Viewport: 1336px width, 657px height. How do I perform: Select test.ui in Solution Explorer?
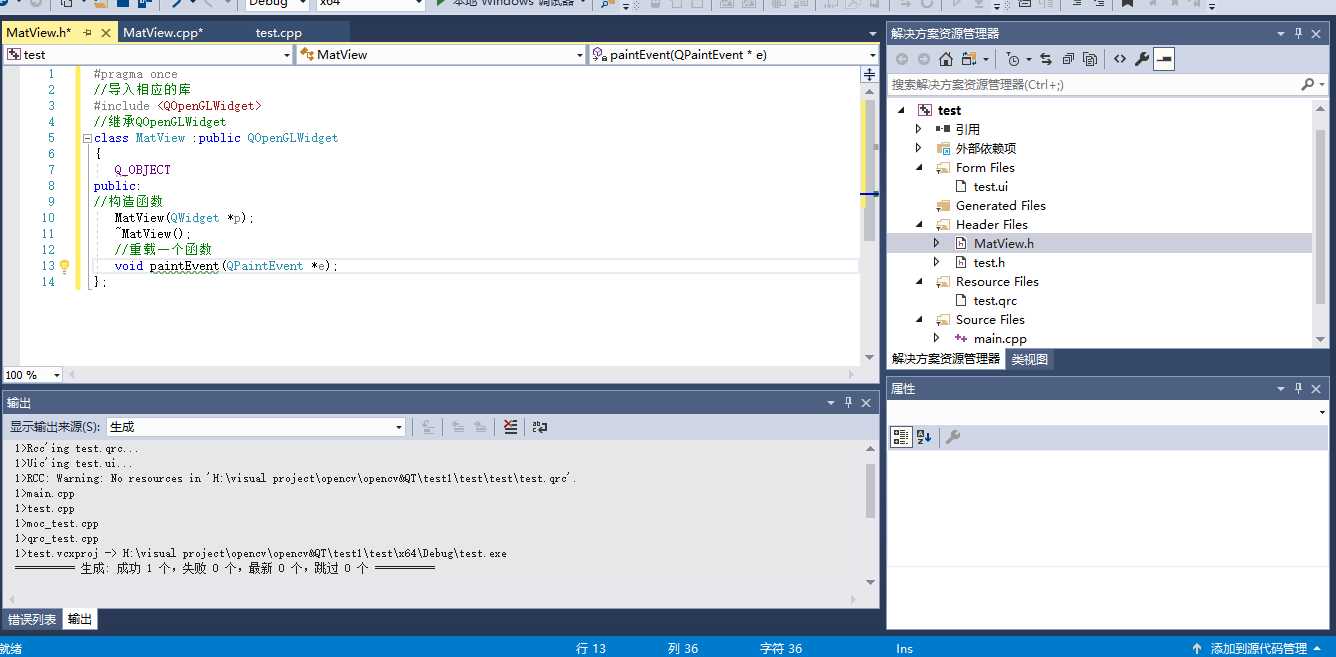tap(990, 187)
